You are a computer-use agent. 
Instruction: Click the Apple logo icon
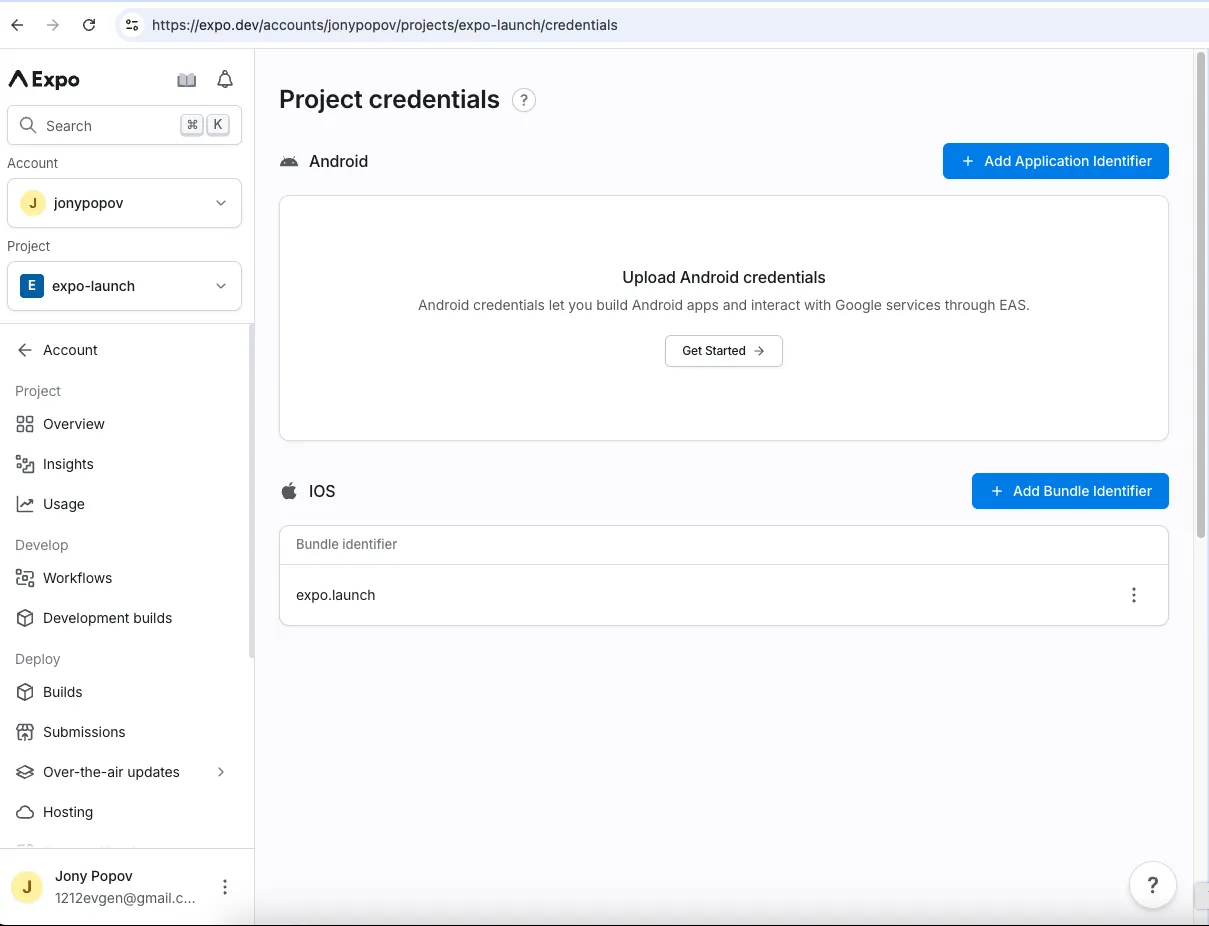coord(289,491)
